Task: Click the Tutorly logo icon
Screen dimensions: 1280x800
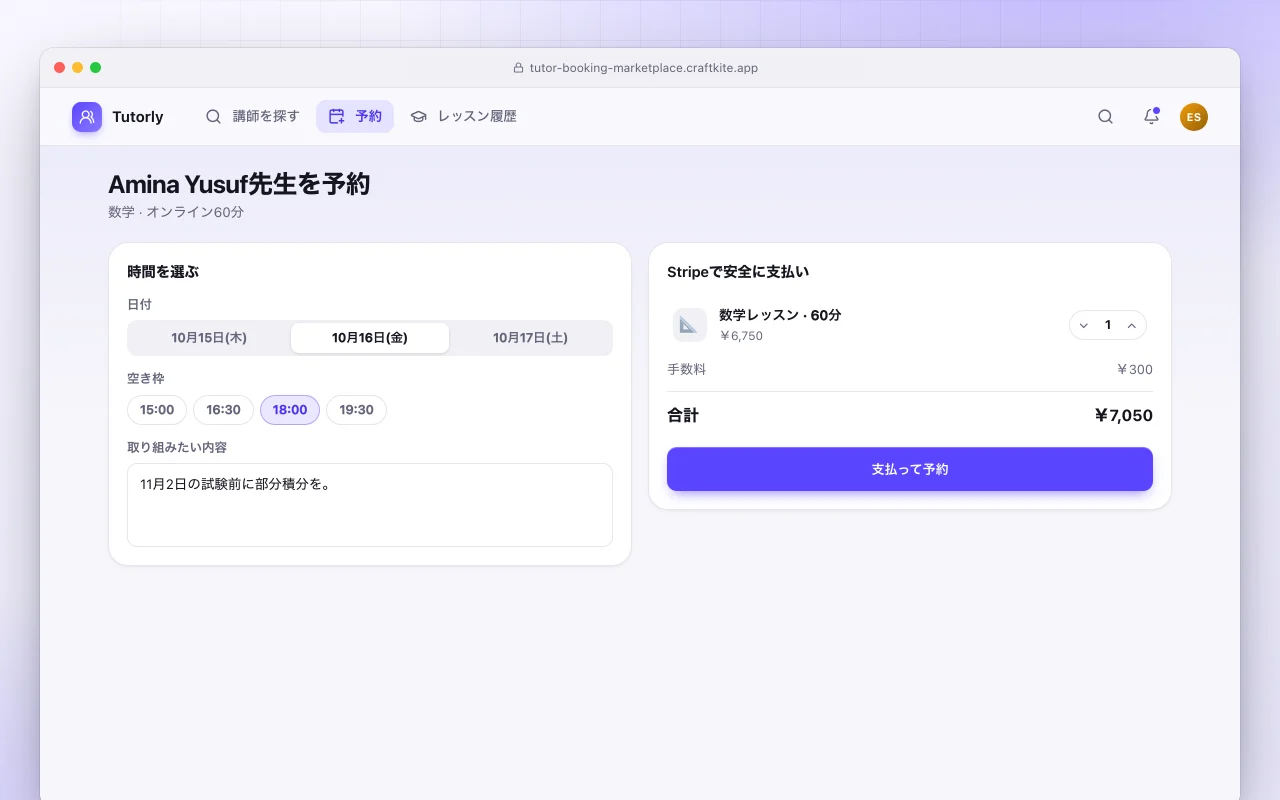Action: click(x=87, y=117)
